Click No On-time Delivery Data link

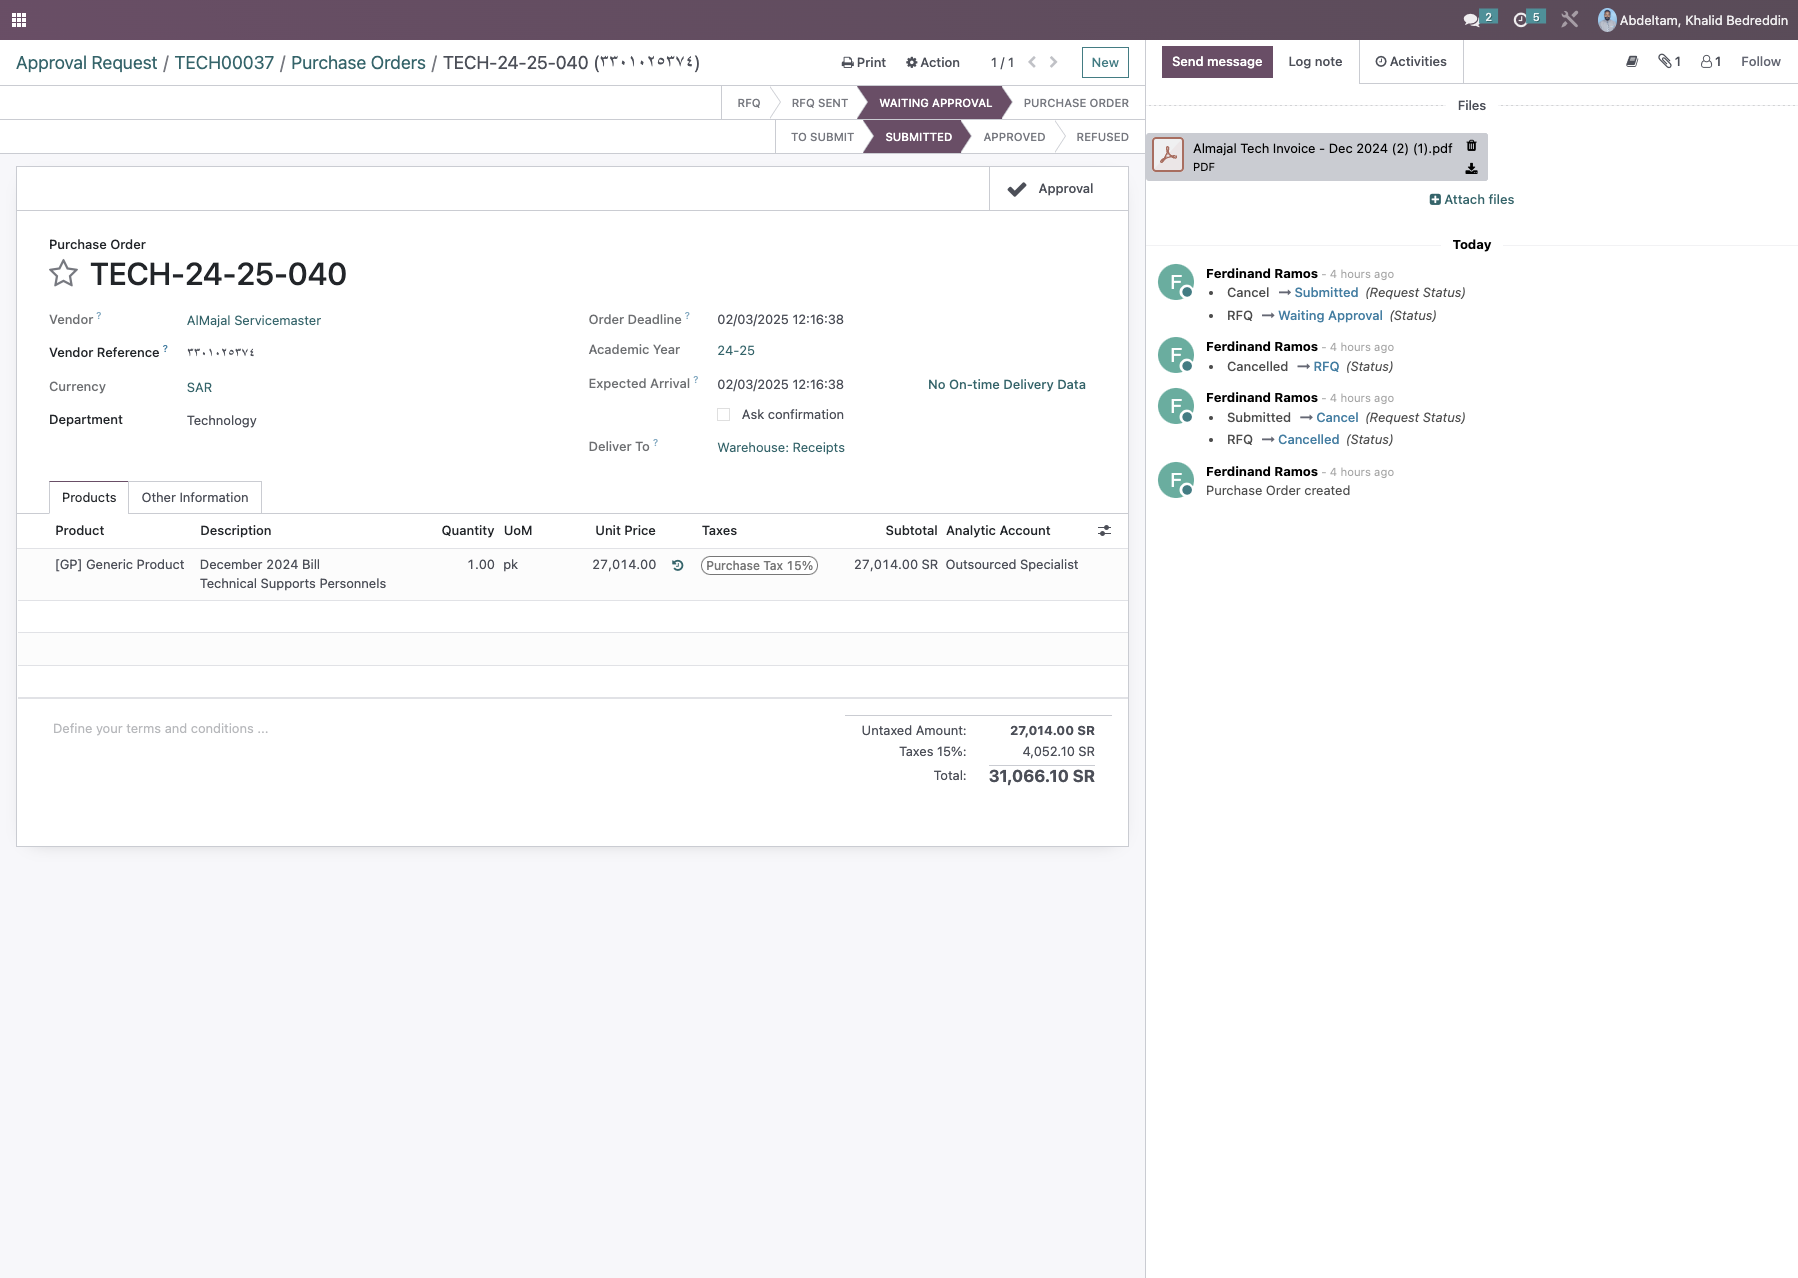1006,385
